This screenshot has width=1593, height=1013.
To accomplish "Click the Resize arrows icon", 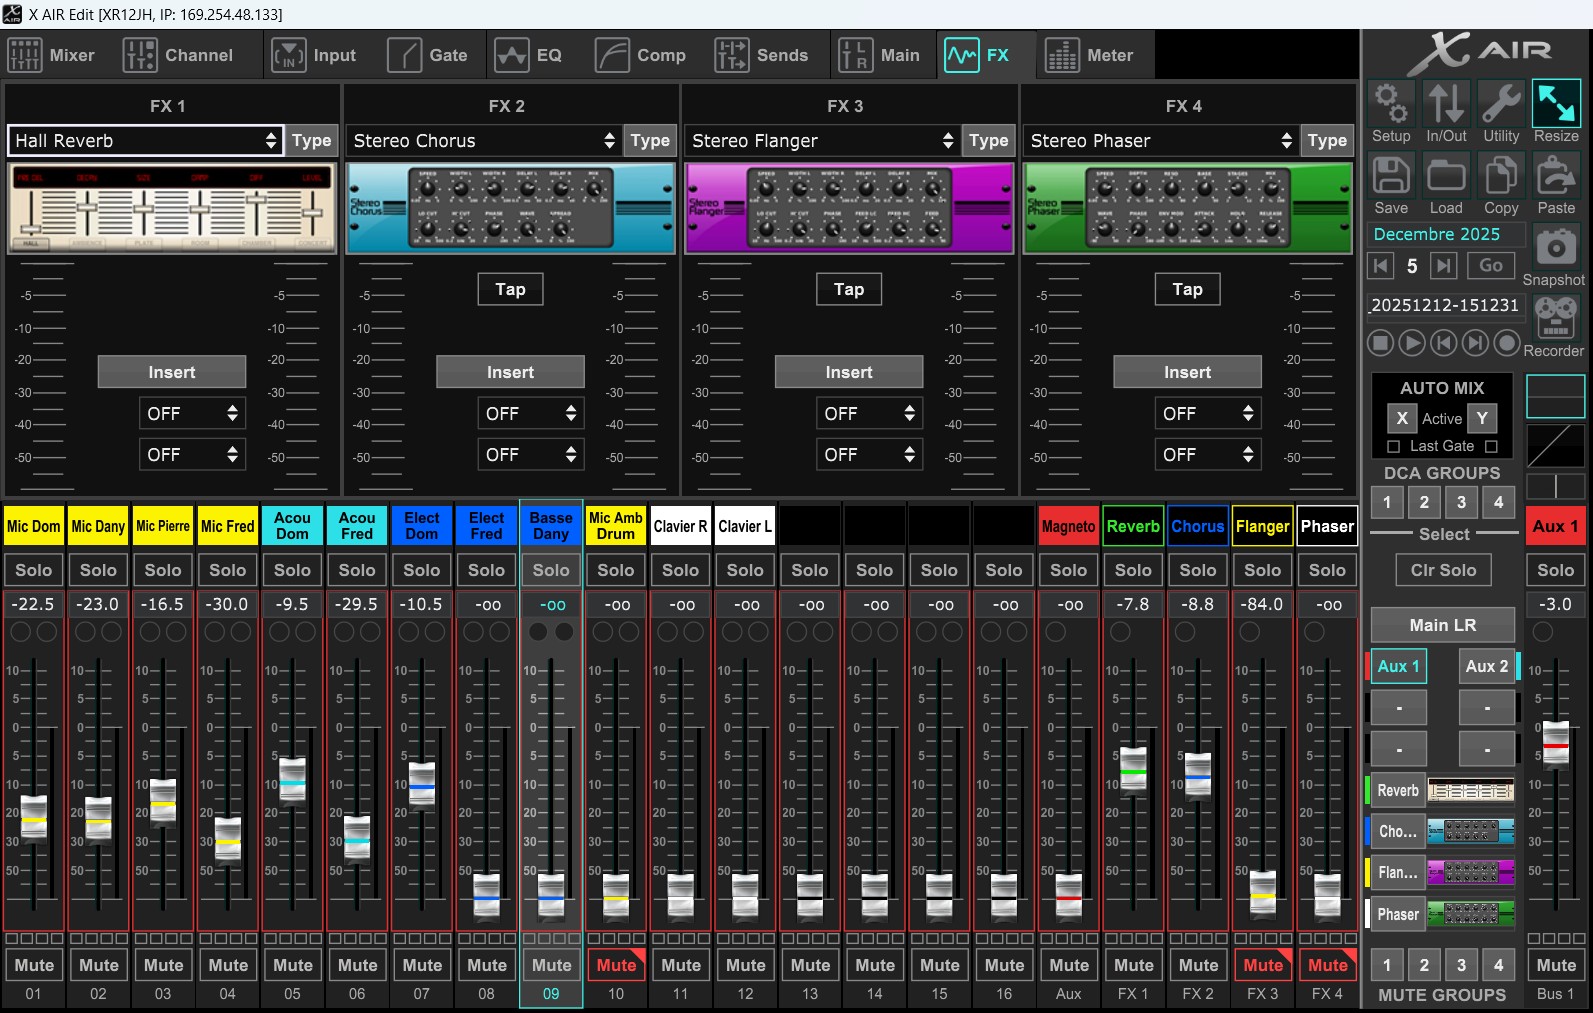I will pyautogui.click(x=1556, y=104).
